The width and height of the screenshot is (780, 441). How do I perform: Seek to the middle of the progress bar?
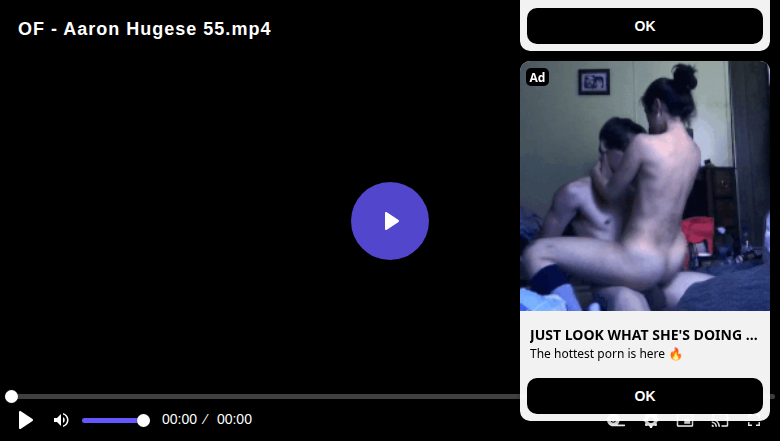coord(390,396)
